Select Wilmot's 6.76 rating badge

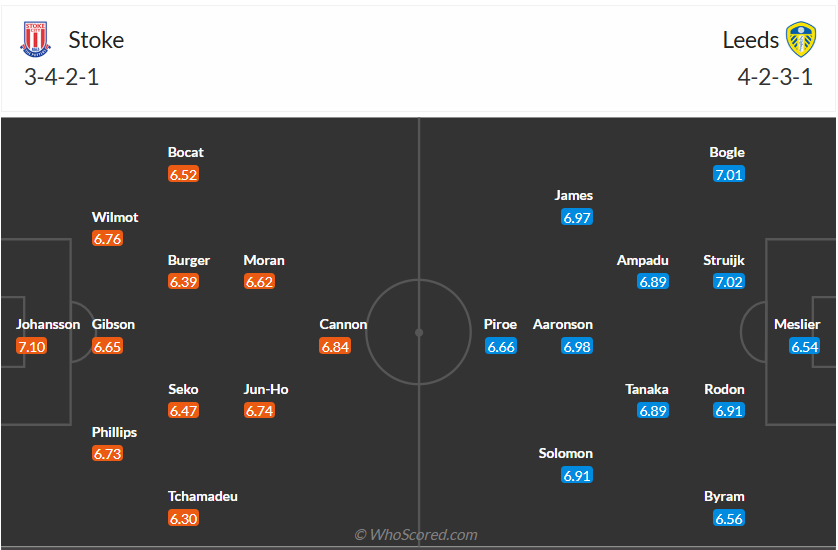(107, 238)
